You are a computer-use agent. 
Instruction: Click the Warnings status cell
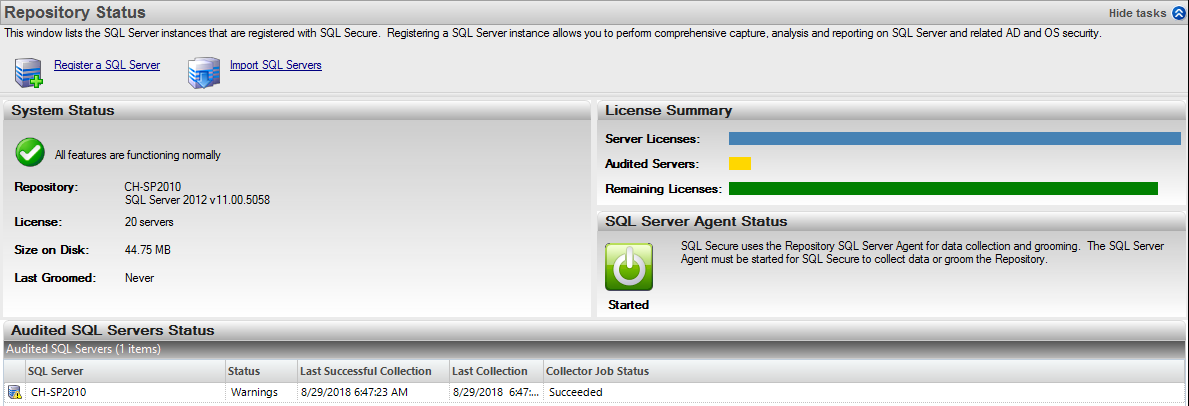tap(255, 392)
